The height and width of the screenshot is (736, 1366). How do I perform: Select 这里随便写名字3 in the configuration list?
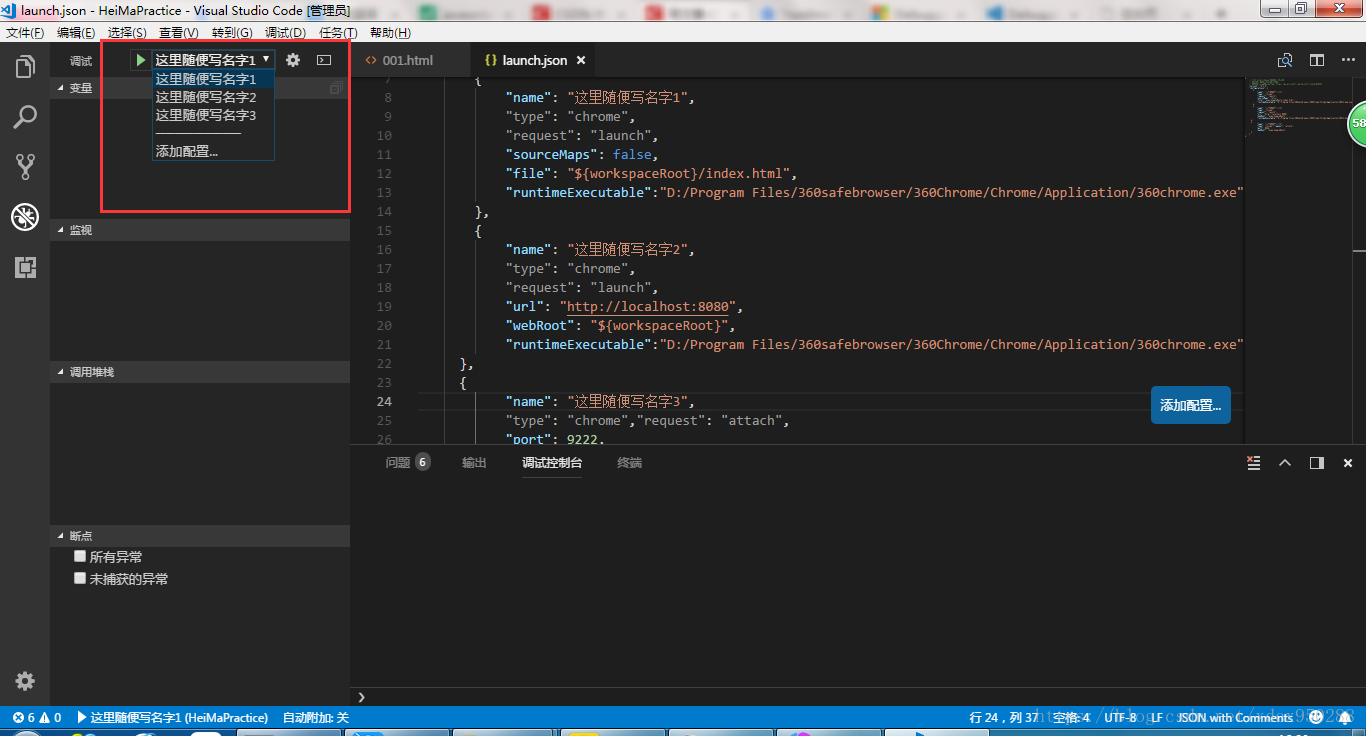point(213,115)
